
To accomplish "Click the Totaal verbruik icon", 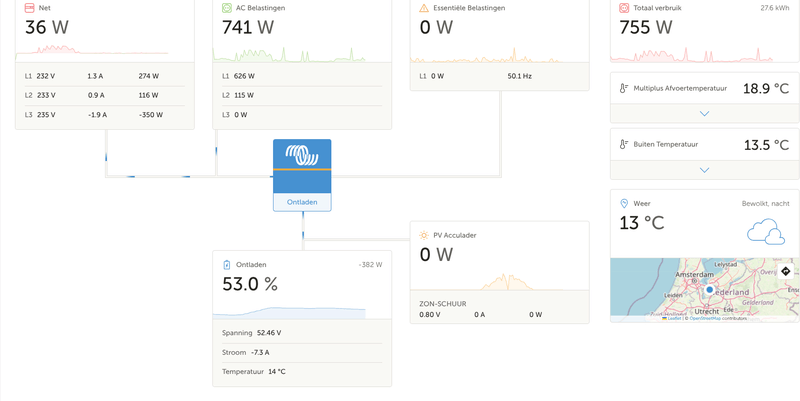I will coord(624,8).
